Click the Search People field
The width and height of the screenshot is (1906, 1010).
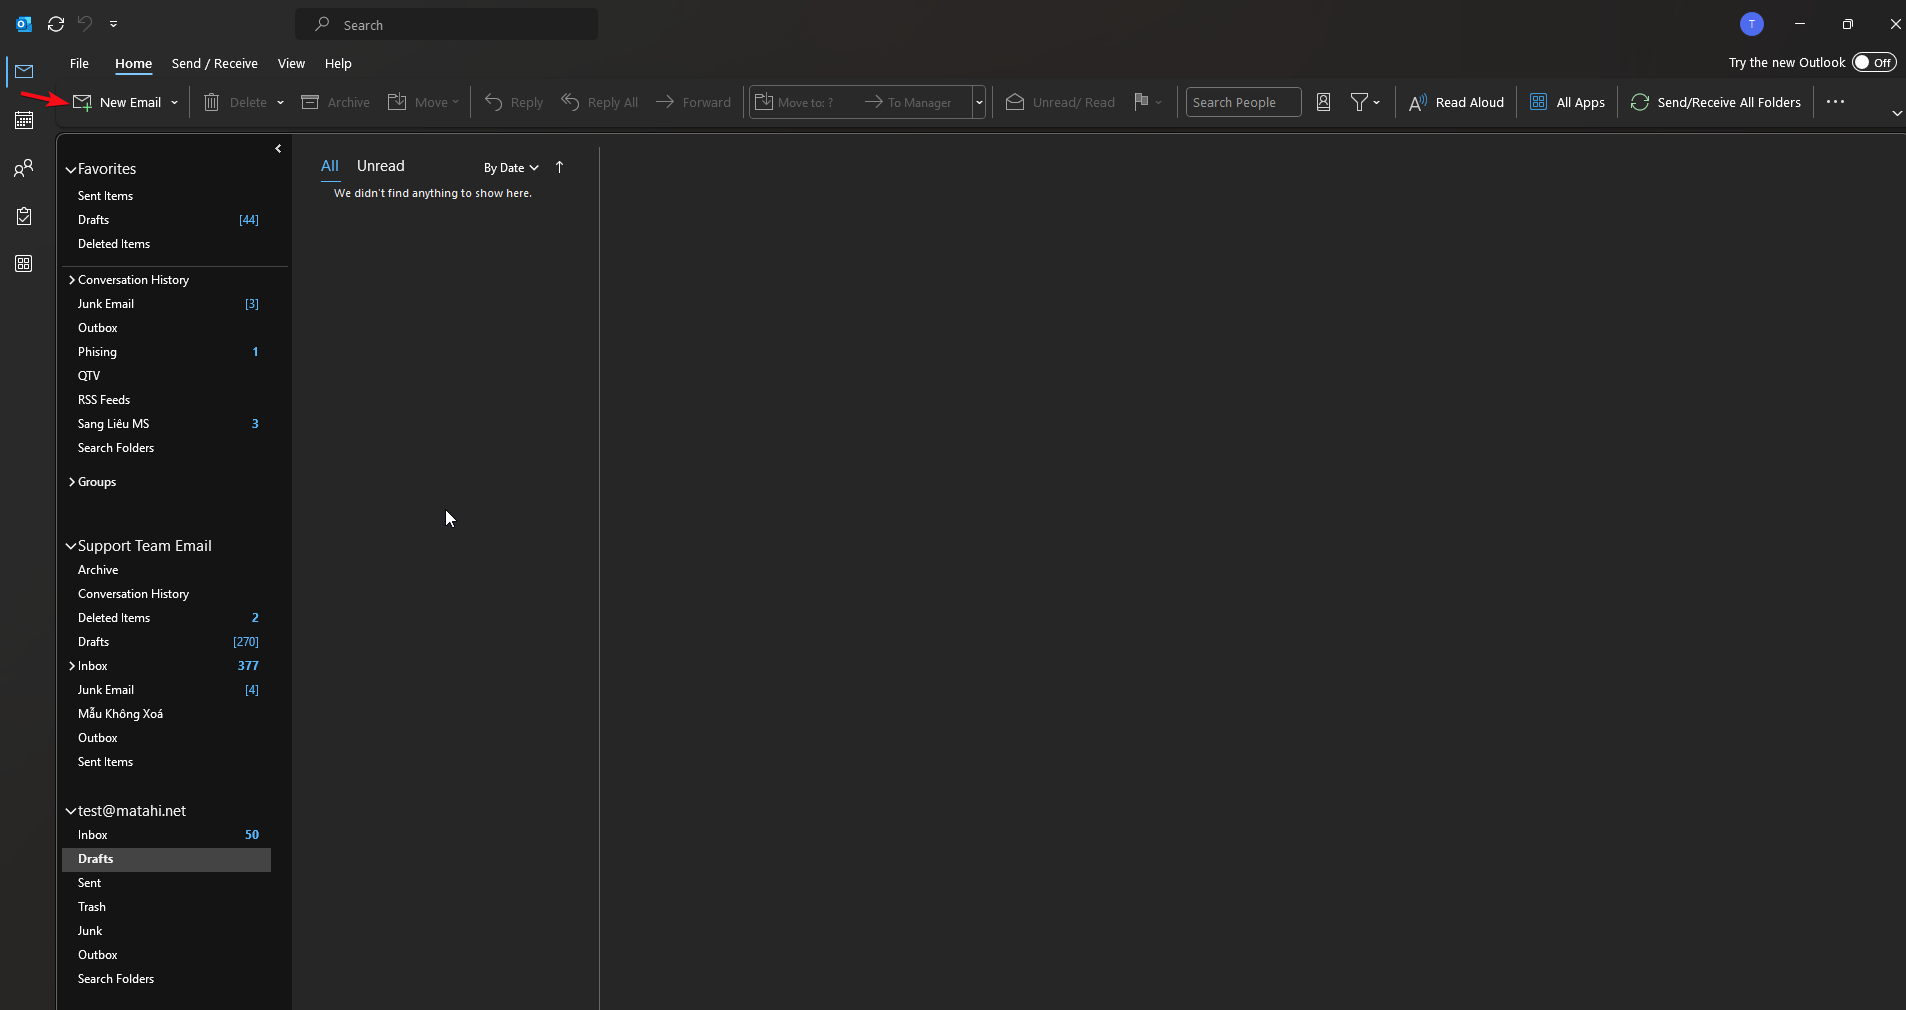1242,102
